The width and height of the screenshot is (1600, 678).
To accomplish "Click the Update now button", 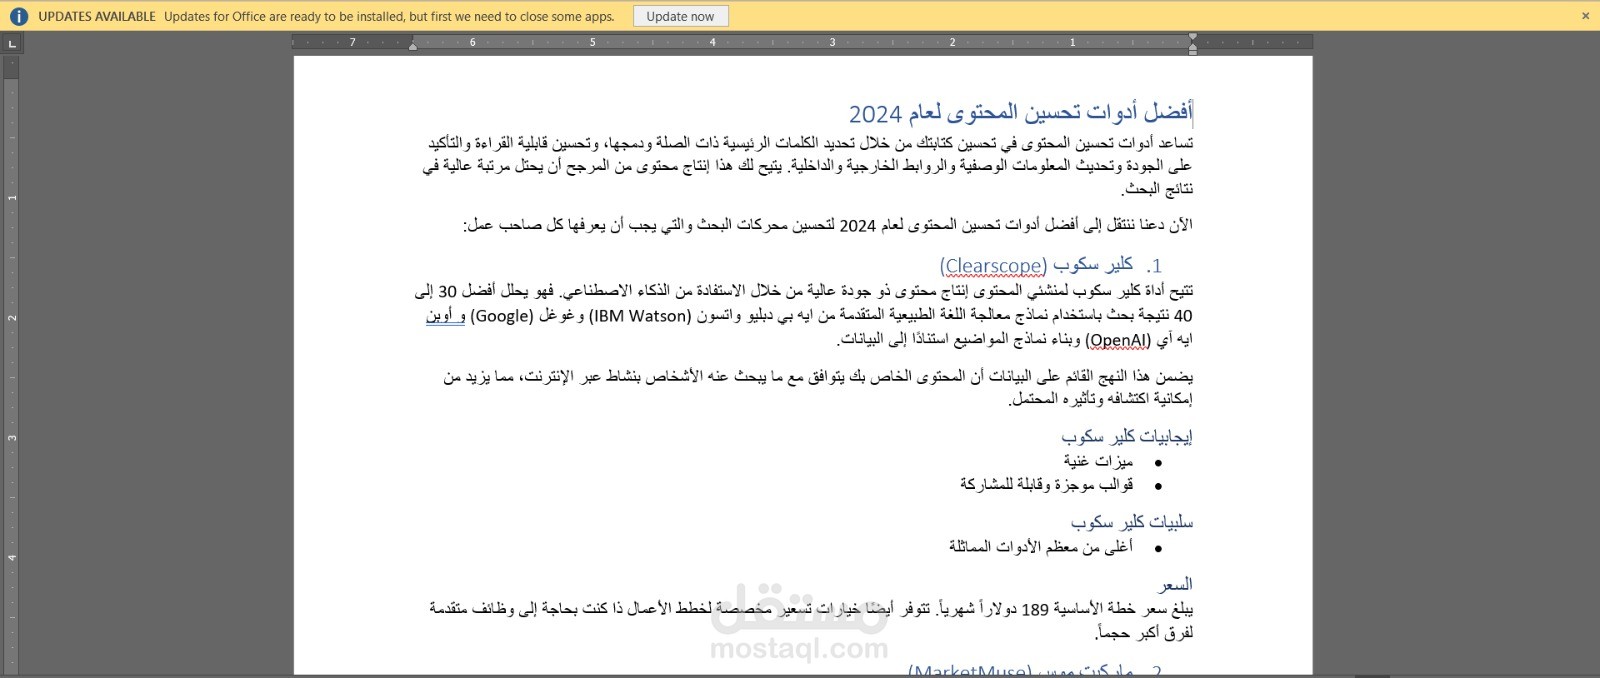I will 680,16.
